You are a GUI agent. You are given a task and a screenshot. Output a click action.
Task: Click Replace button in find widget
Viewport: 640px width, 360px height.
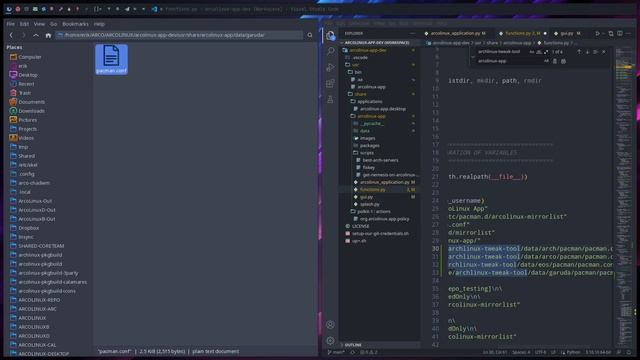click(555, 61)
